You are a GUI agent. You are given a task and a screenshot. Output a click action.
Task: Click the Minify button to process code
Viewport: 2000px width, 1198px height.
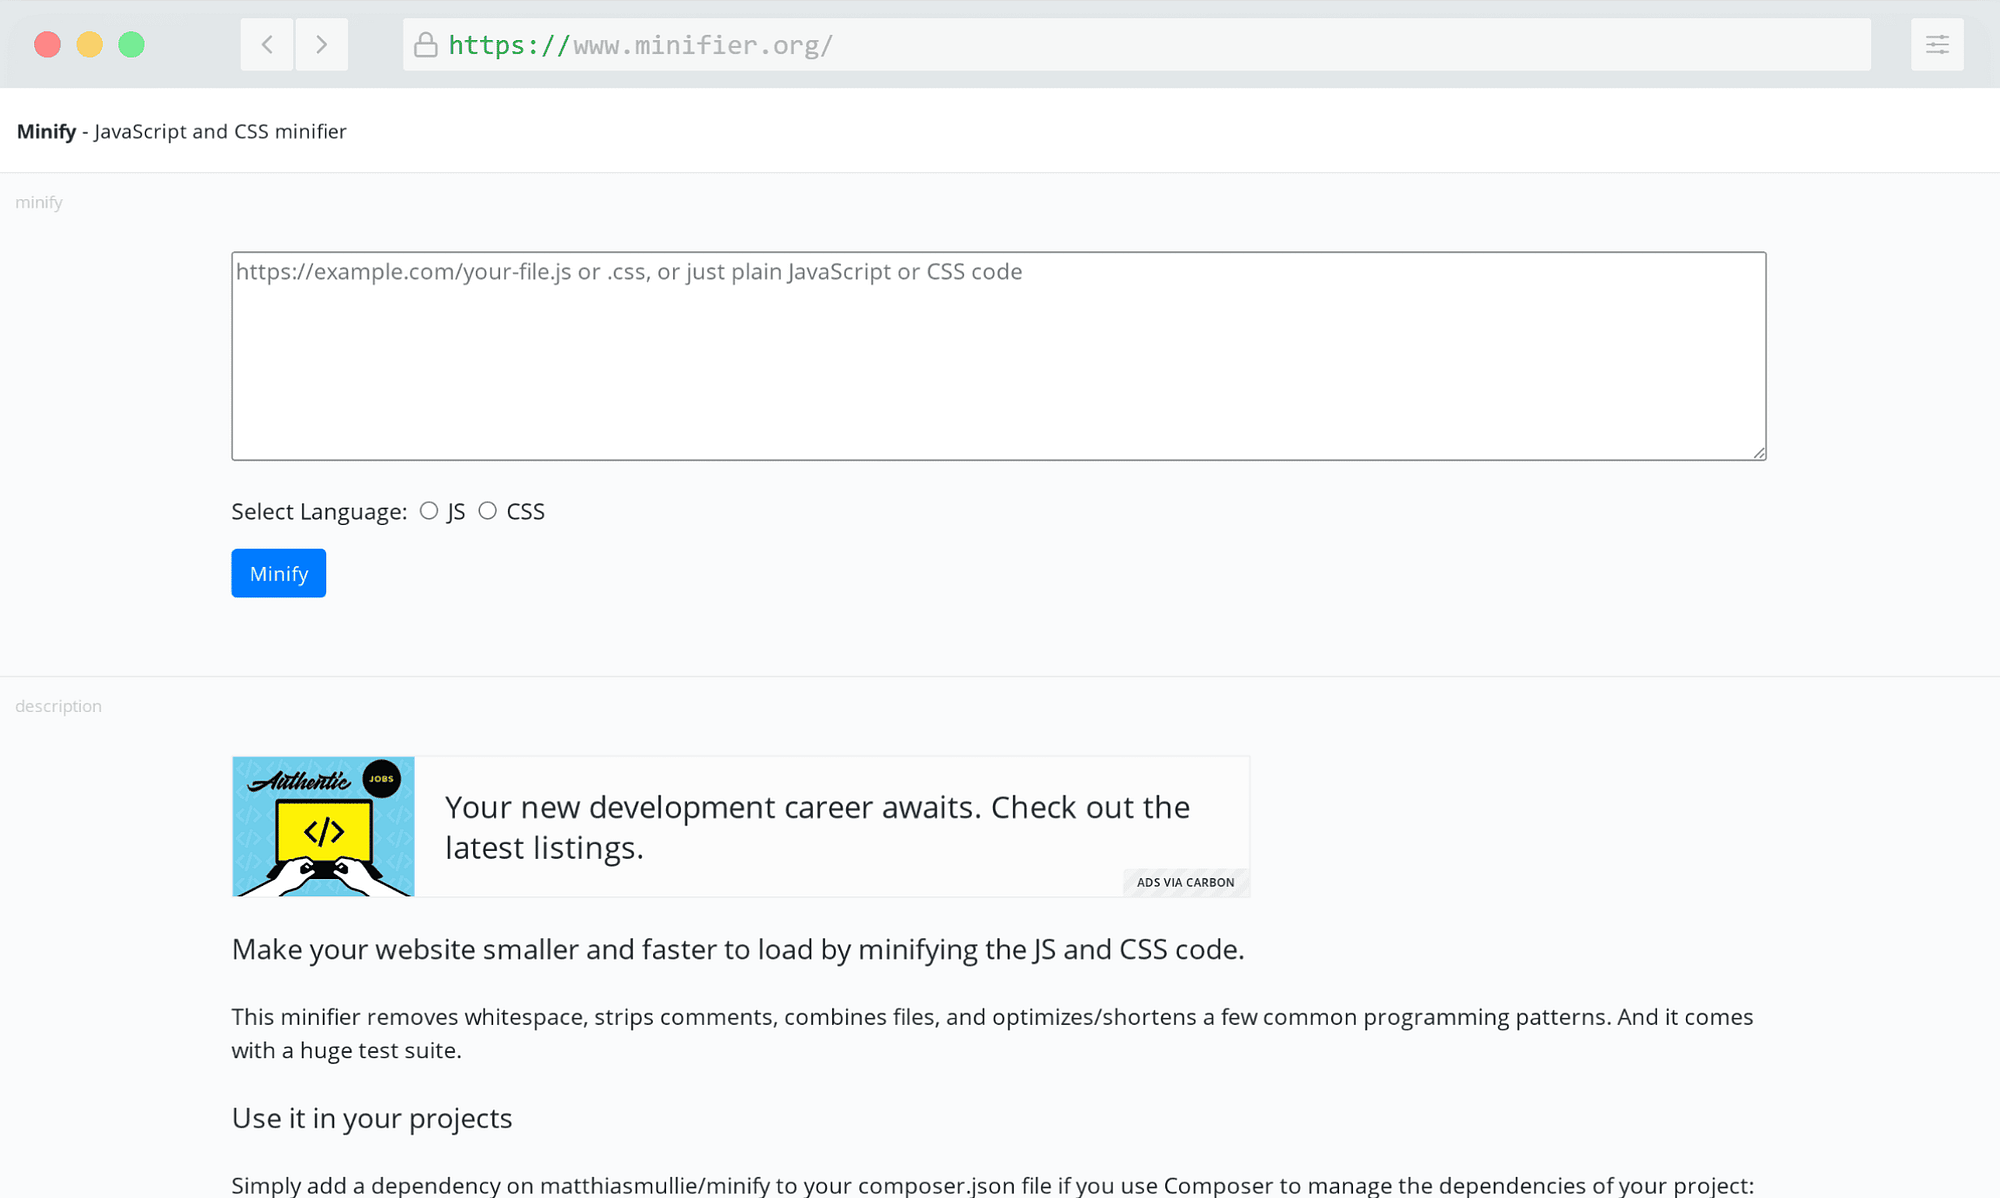[279, 572]
